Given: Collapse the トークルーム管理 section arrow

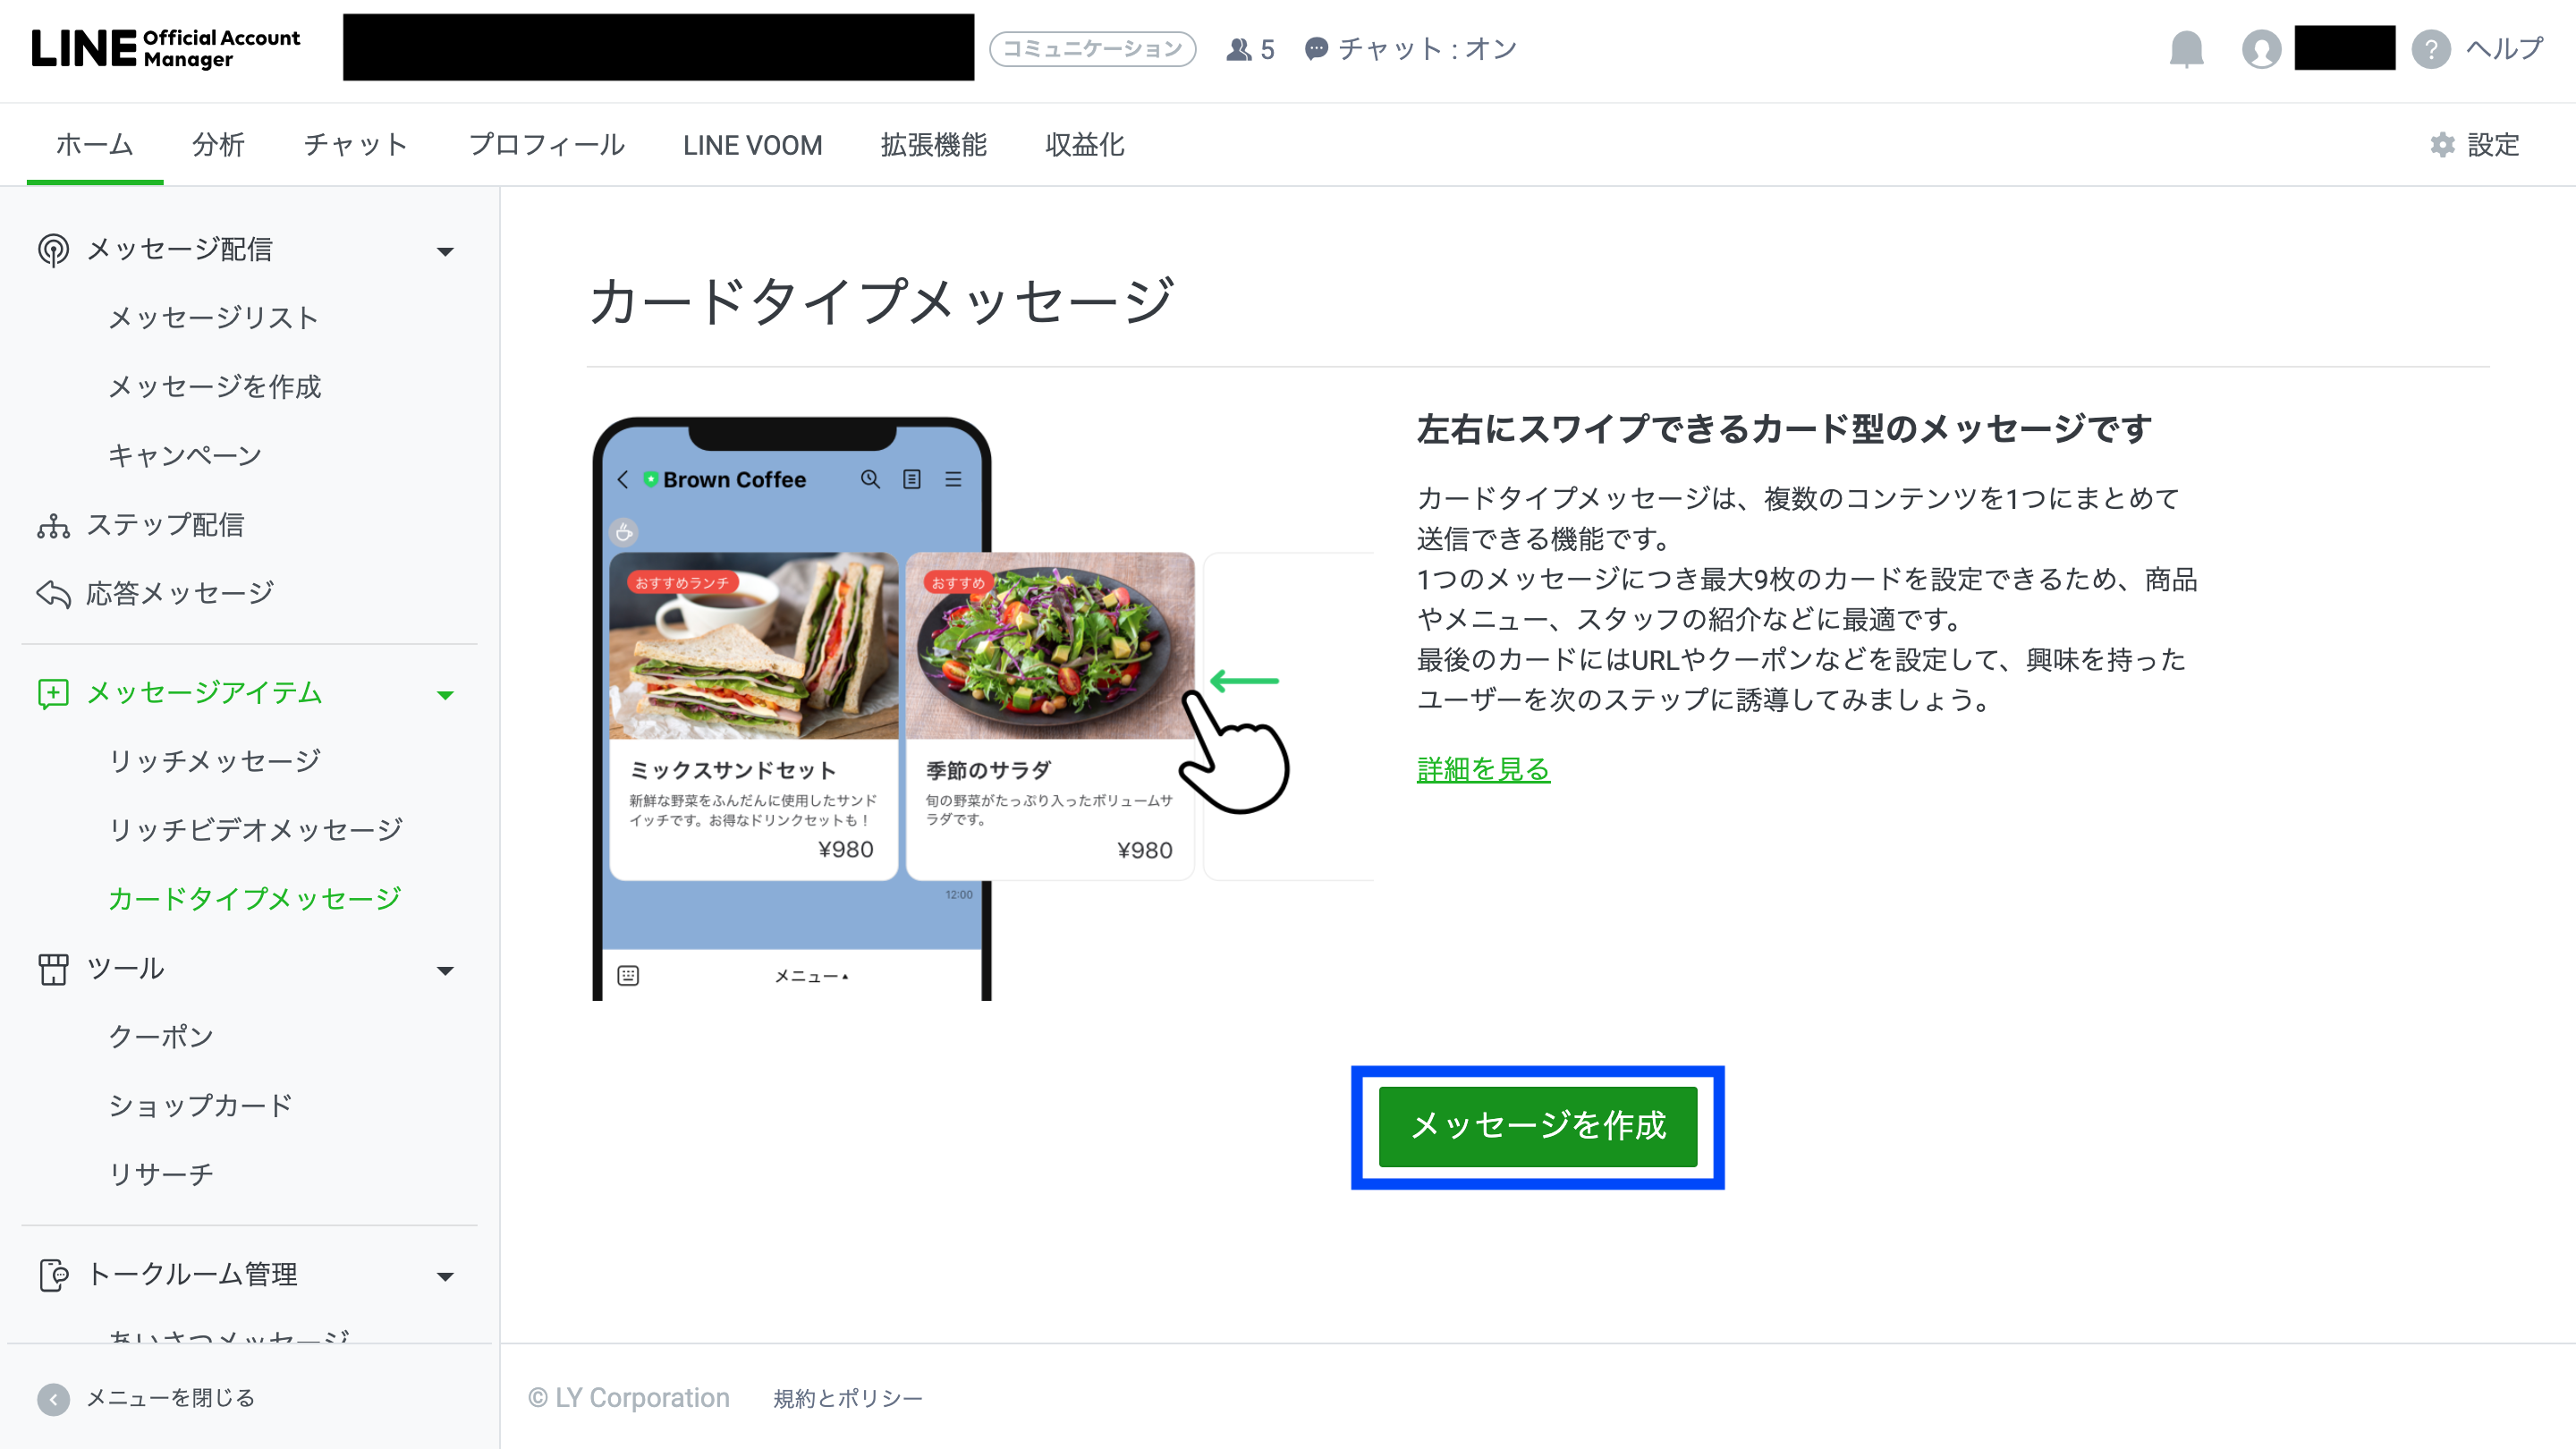Looking at the screenshot, I should (446, 1276).
